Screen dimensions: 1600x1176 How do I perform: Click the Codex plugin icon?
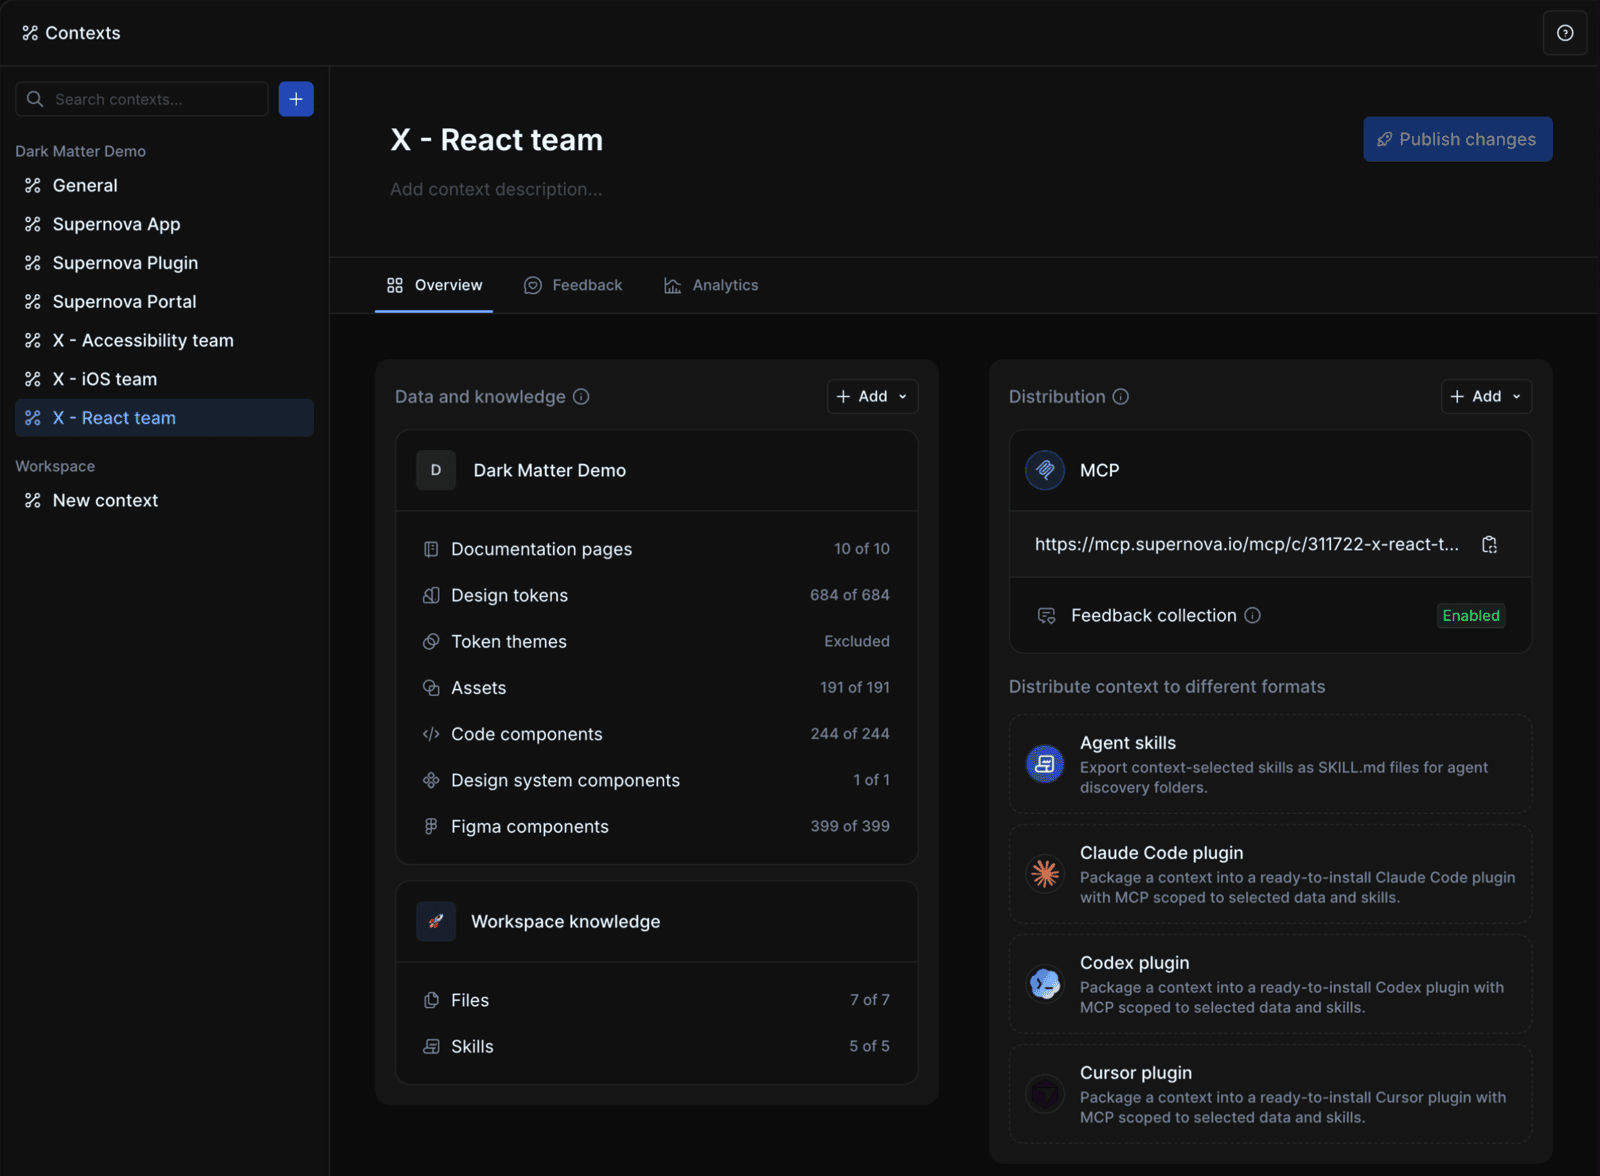click(x=1045, y=984)
